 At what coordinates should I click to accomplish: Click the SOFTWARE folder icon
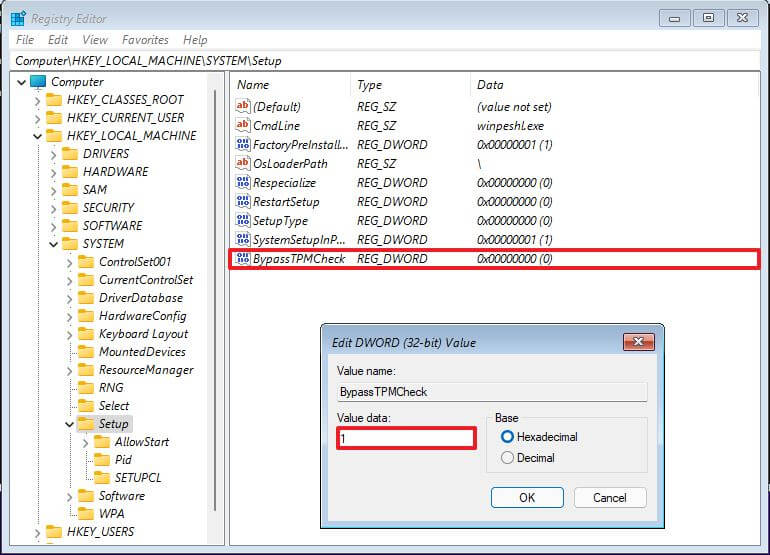click(70, 226)
